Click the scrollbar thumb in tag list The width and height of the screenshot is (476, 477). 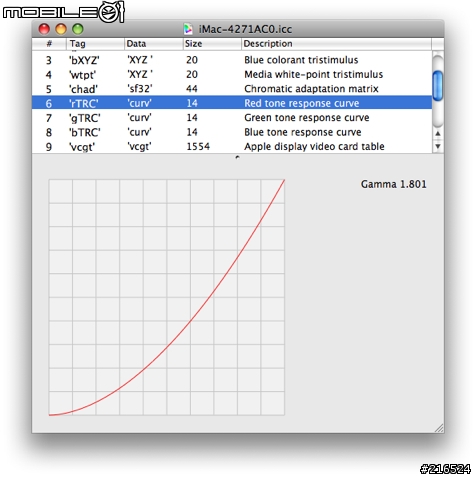[x=438, y=86]
